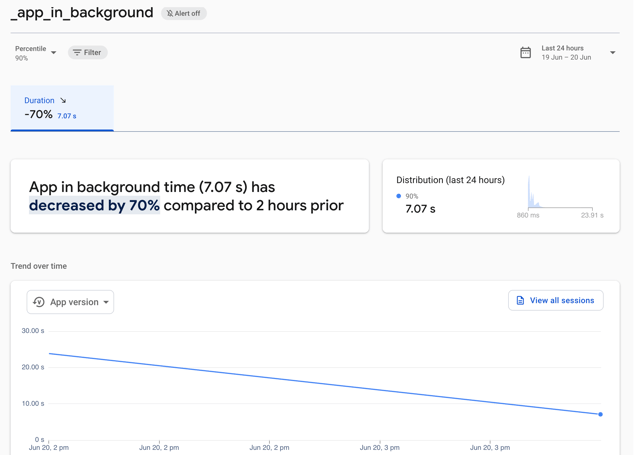Image resolution: width=634 pixels, height=455 pixels.
Task: Click the '860 ms' histogram axis label
Action: pyautogui.click(x=528, y=215)
